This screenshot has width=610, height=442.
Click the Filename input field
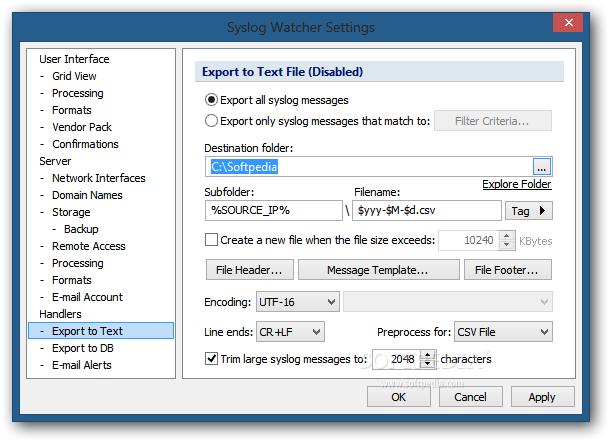427,210
